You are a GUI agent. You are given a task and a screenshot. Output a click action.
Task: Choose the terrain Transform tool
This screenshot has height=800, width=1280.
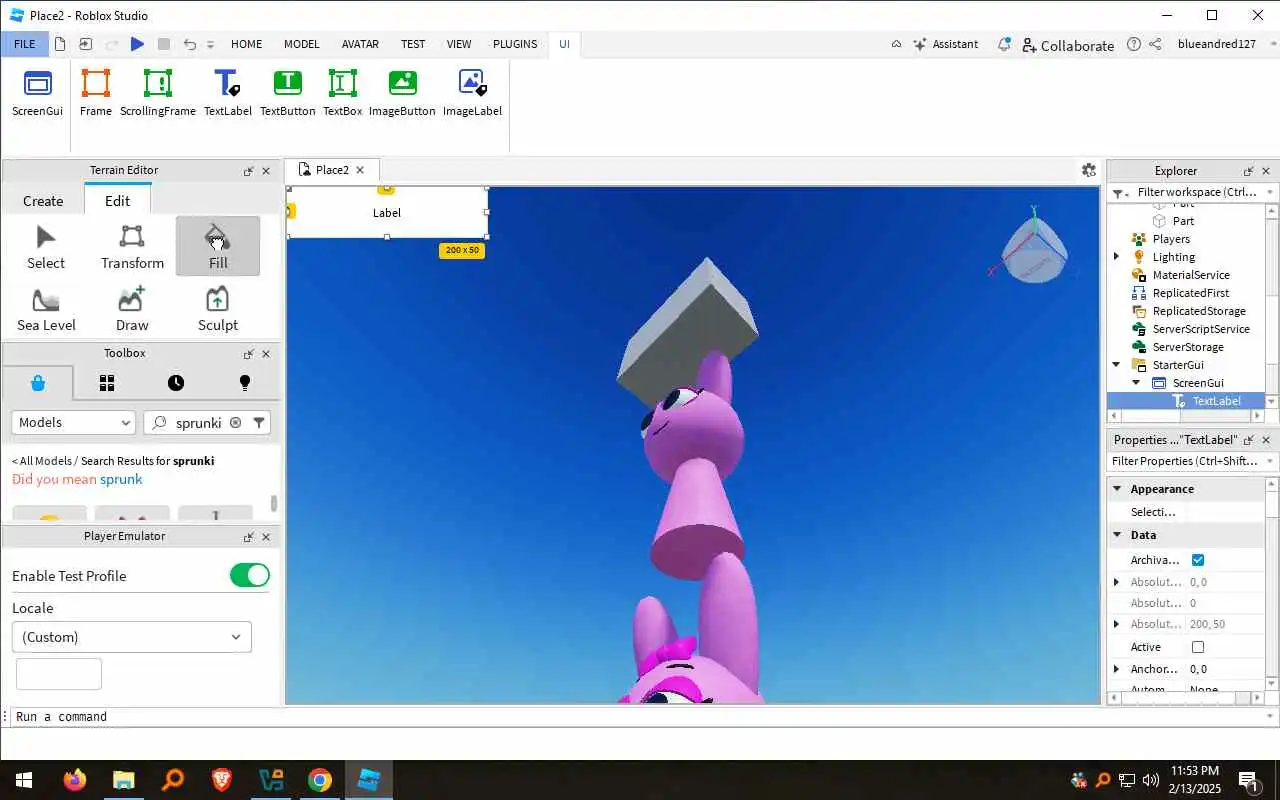[x=132, y=247]
